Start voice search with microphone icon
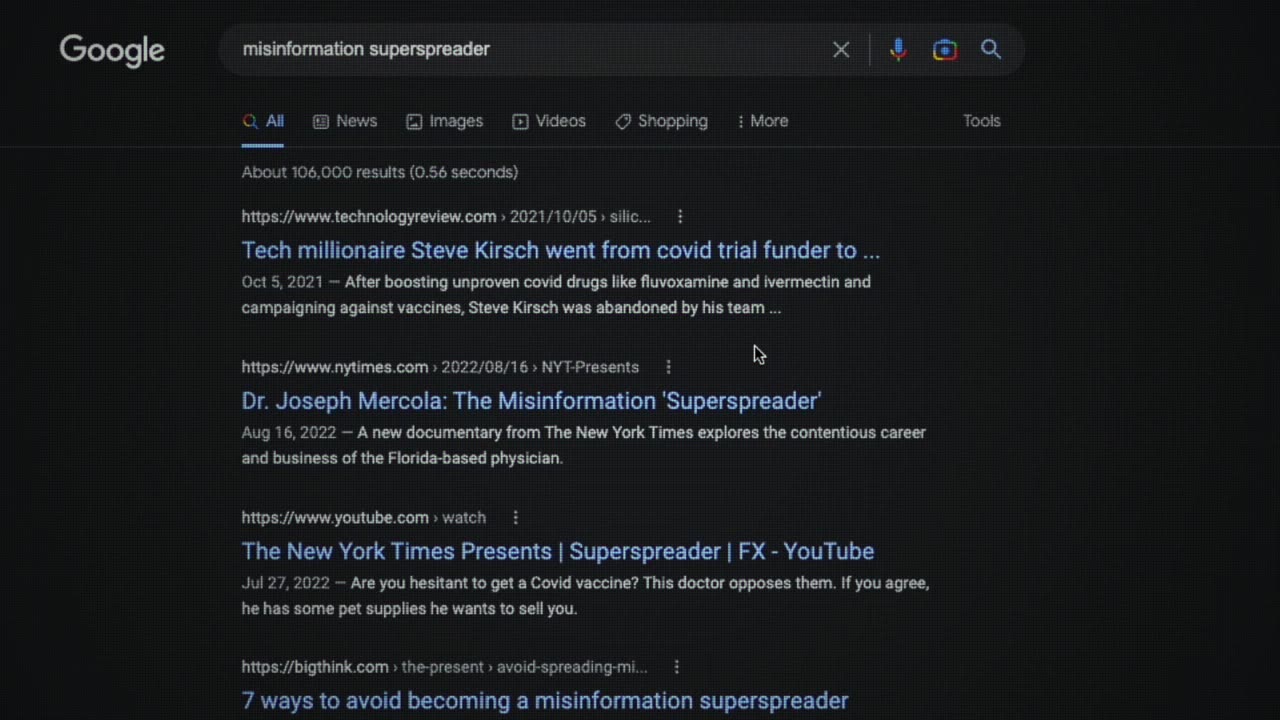Viewport: 1280px width, 720px height. pos(898,49)
